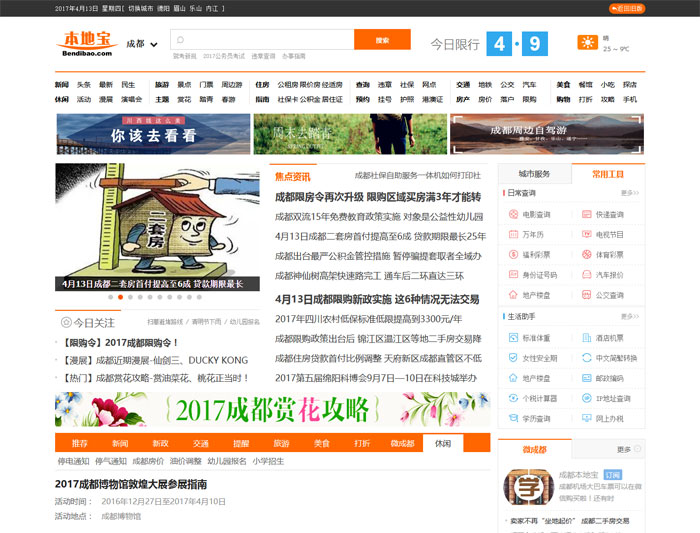Viewport: 700px width, 533px height.
Task: Click the 电影查询 movie lookup icon
Action: (x=512, y=214)
